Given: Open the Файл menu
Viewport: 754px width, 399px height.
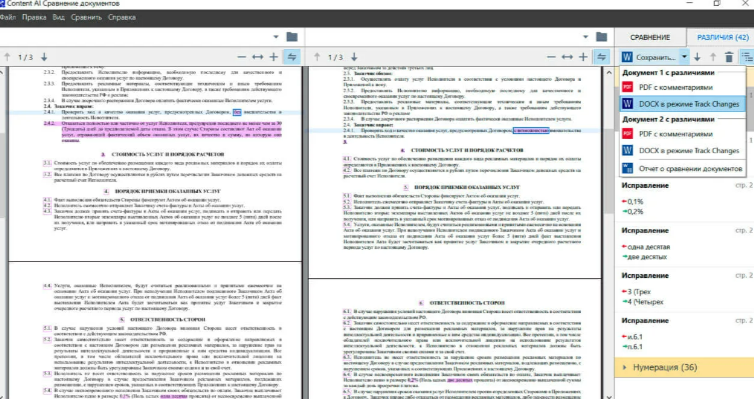Looking at the screenshot, I should click(8, 17).
